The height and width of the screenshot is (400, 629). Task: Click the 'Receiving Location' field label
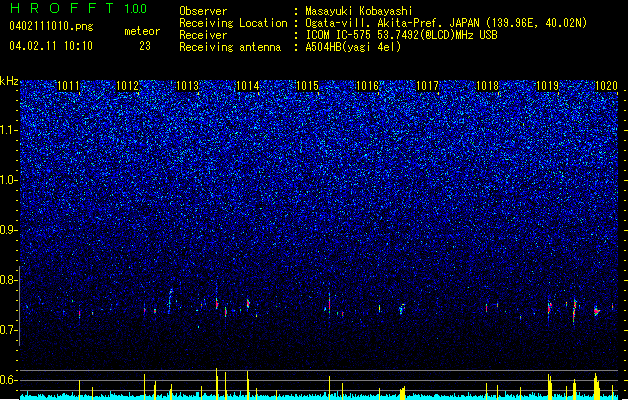(233, 23)
